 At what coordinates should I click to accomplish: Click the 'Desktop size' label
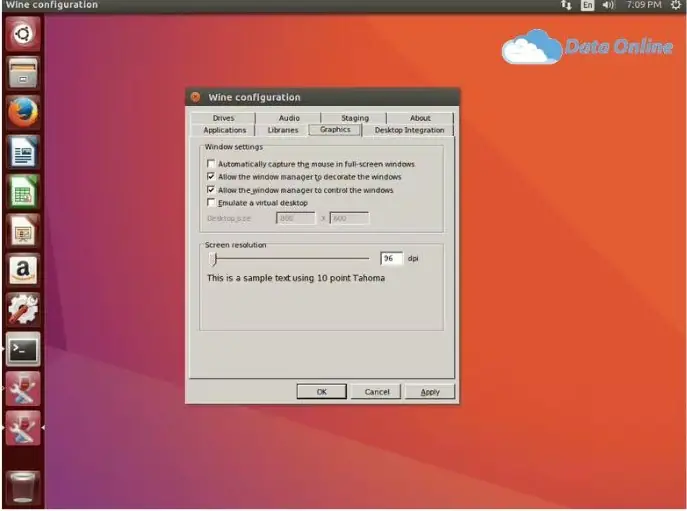pos(229,218)
